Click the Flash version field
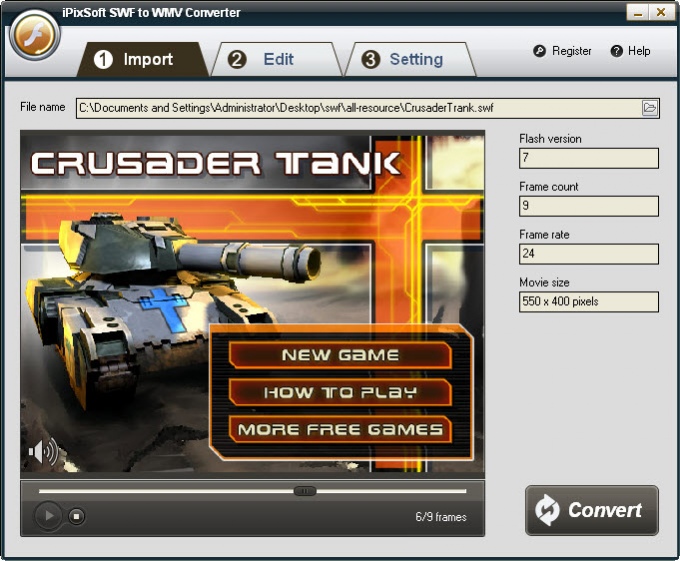 [x=589, y=158]
